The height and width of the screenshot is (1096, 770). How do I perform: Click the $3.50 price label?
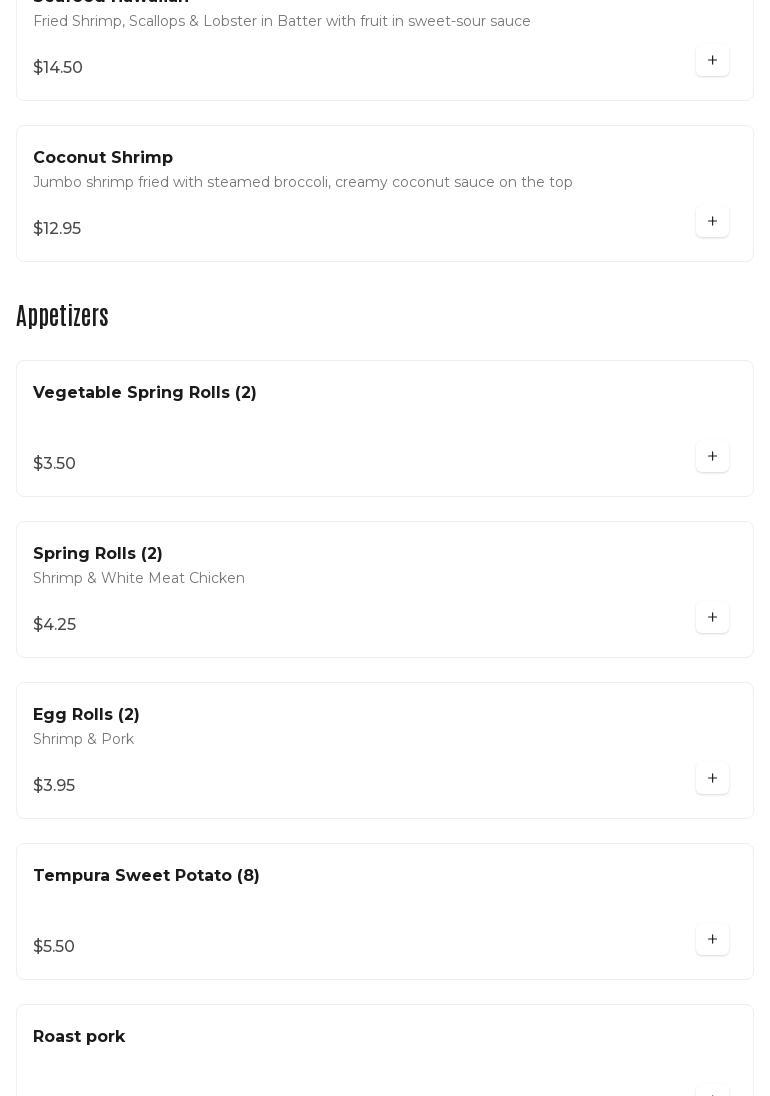pyautogui.click(x=54, y=464)
